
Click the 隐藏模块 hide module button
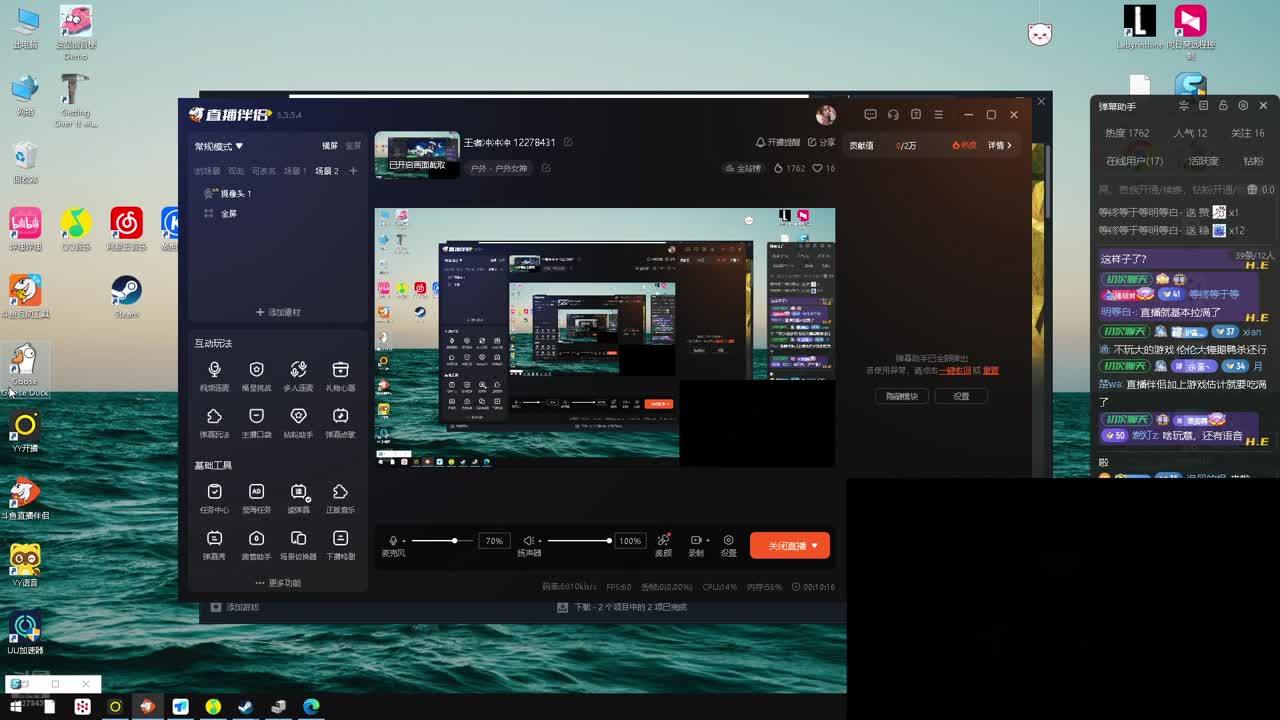point(901,396)
